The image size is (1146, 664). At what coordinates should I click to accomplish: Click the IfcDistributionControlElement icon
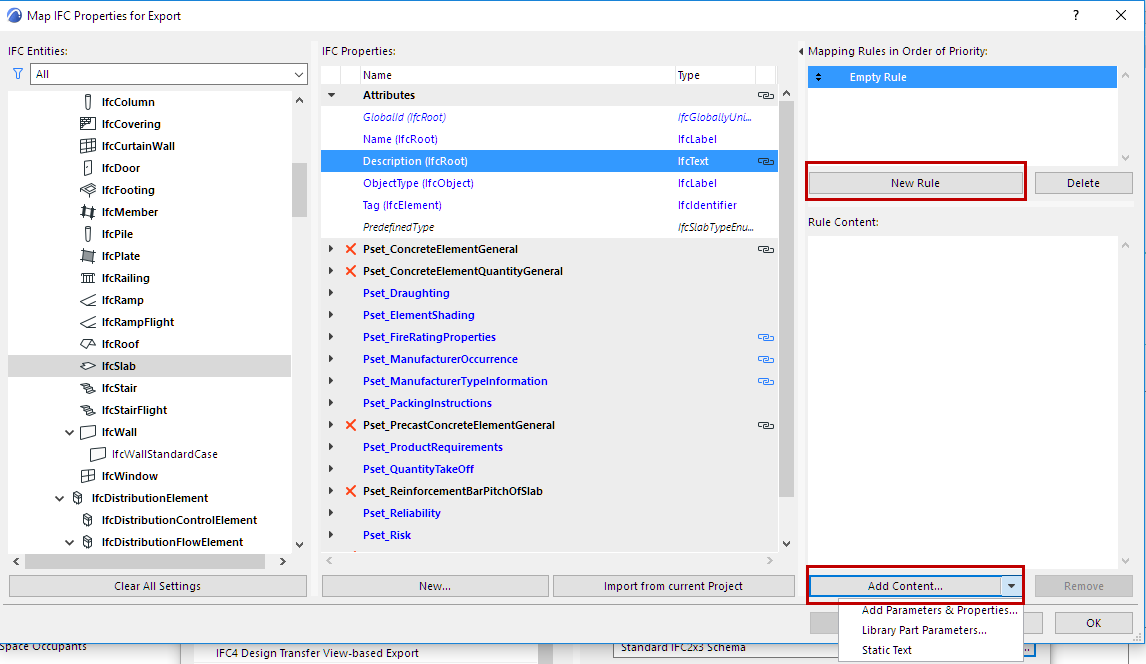[x=88, y=519]
